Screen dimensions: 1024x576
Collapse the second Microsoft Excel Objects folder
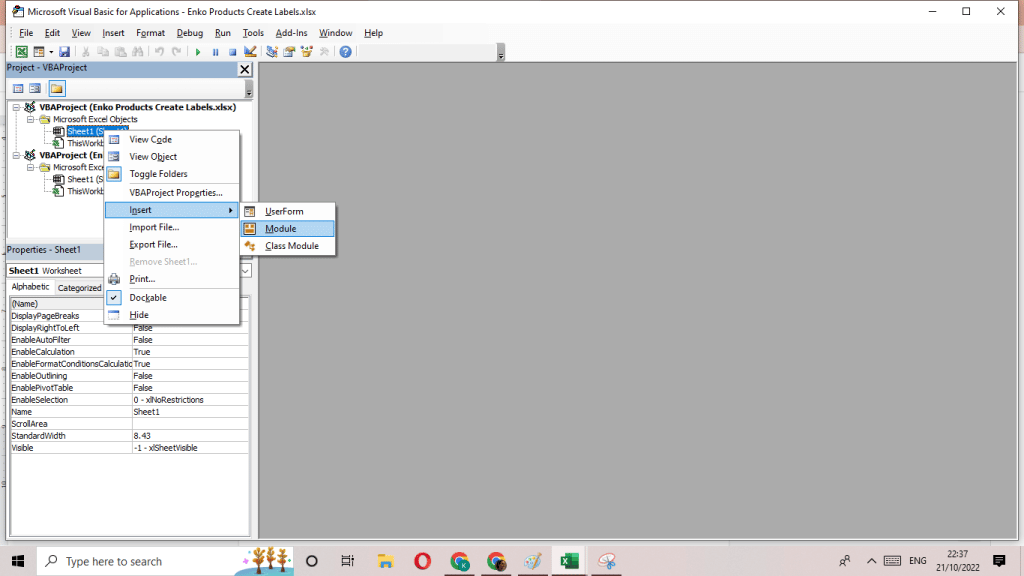(31, 167)
